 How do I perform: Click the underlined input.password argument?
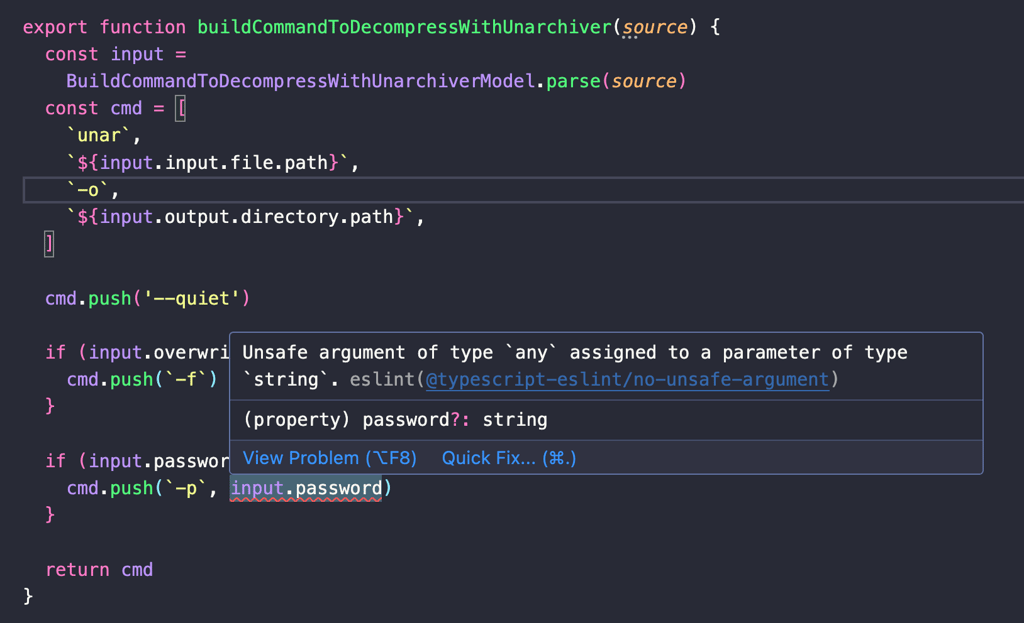[x=306, y=488]
